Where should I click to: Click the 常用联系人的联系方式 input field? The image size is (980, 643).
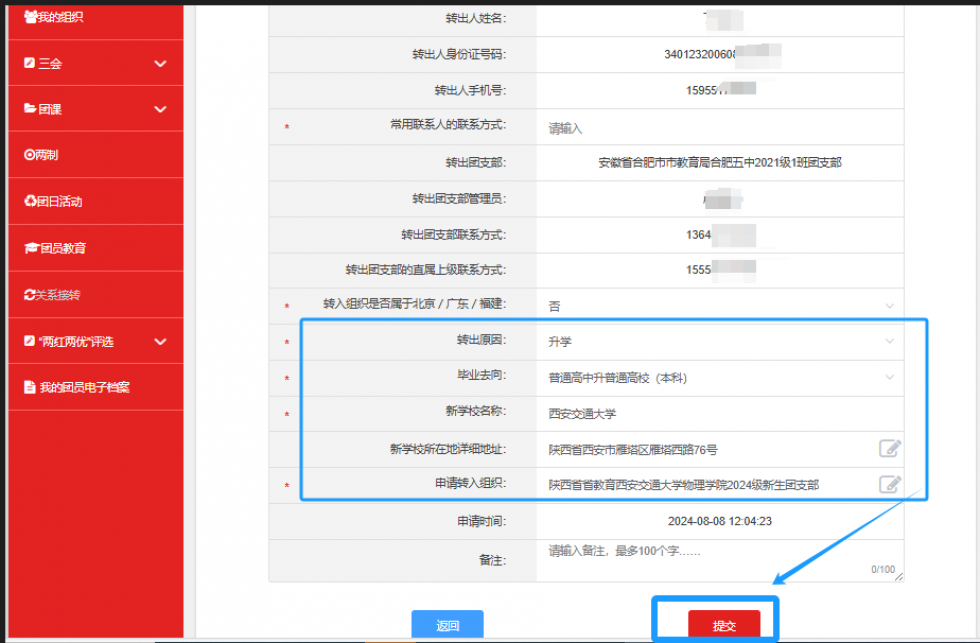pos(718,128)
